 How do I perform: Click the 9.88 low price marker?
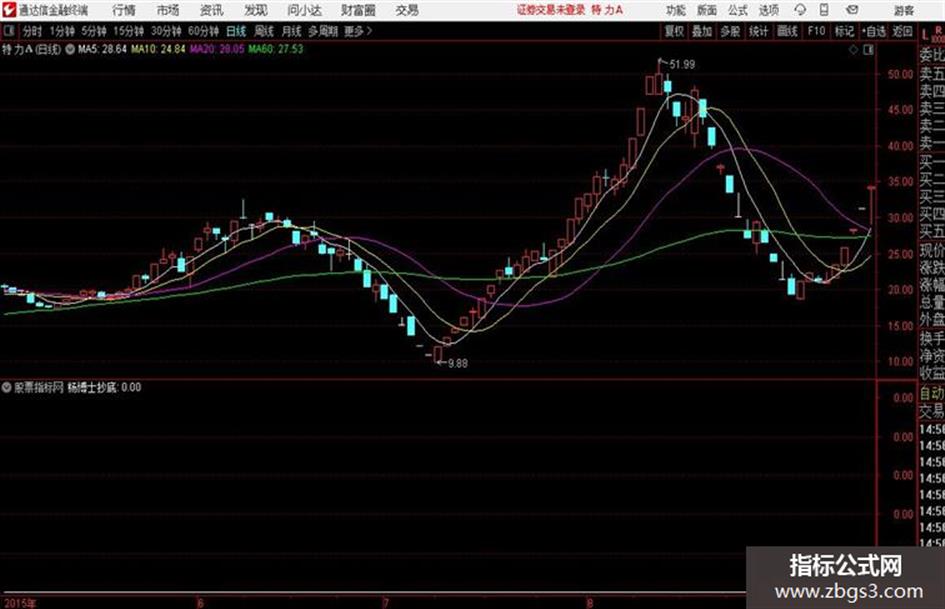[x=458, y=363]
